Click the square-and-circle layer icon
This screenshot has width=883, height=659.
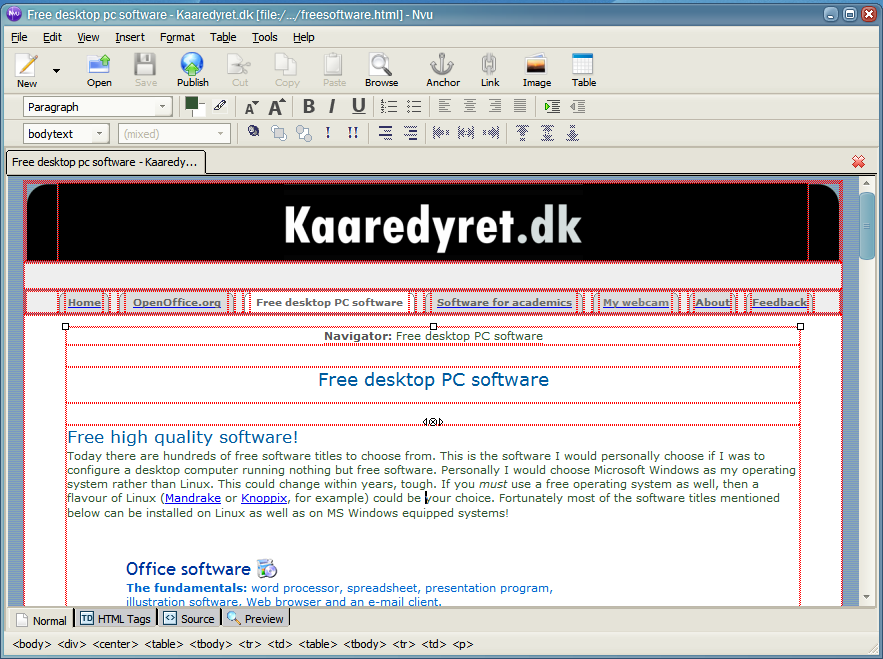(304, 133)
